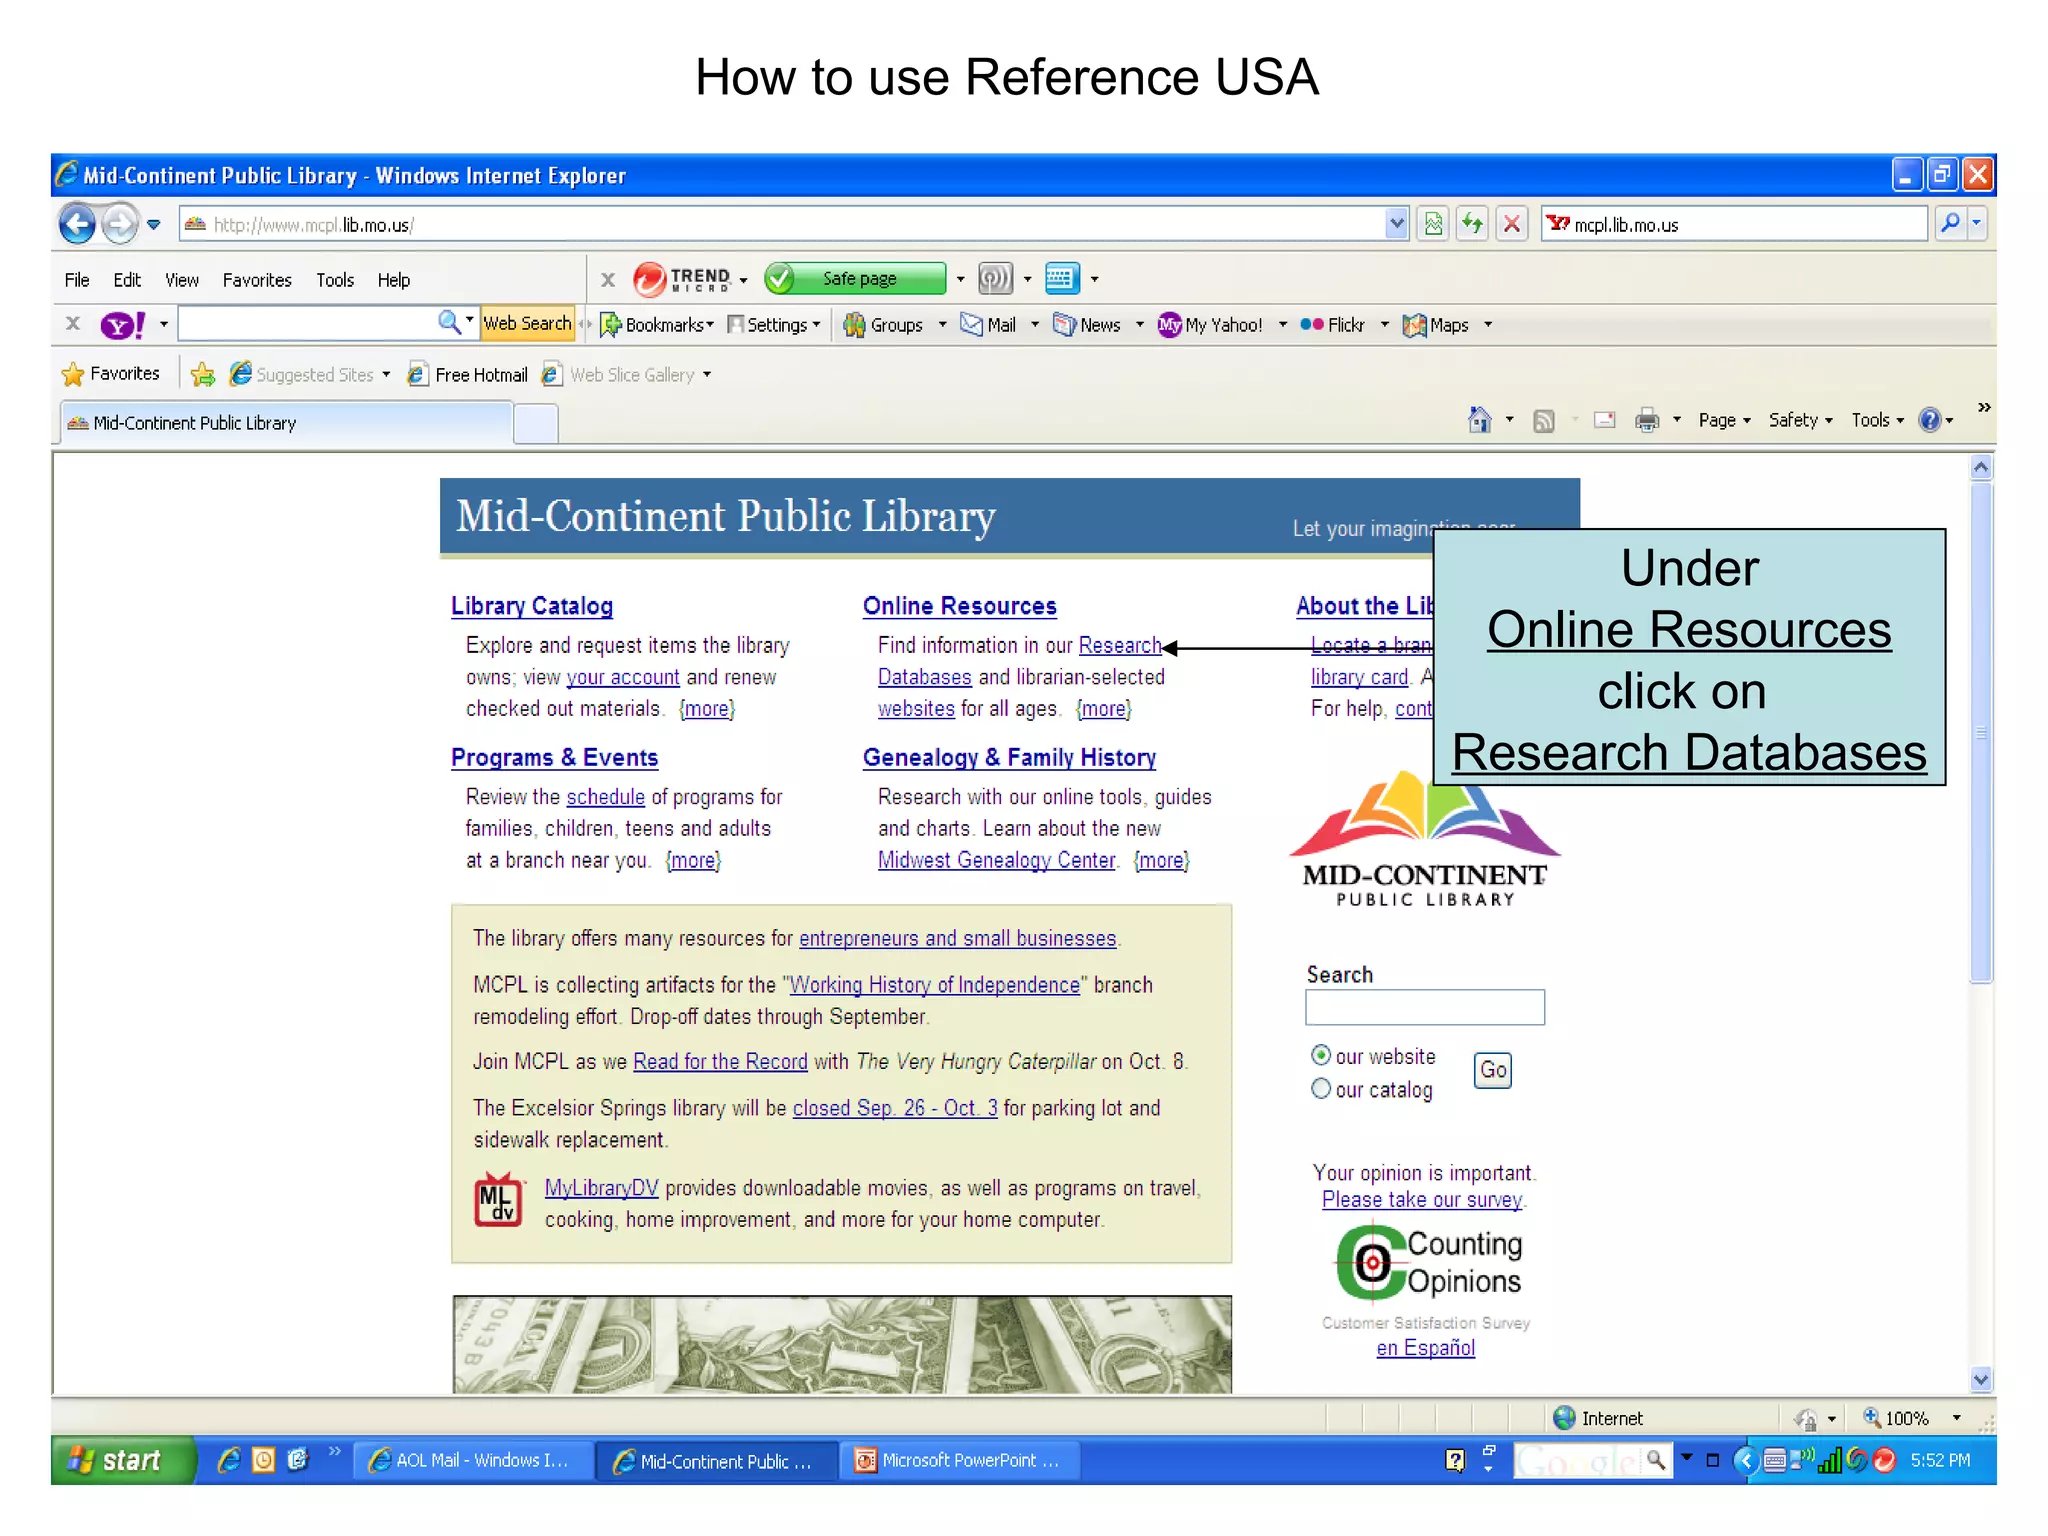
Task: Open Yahoo News toolbar button
Action: coord(1087,325)
